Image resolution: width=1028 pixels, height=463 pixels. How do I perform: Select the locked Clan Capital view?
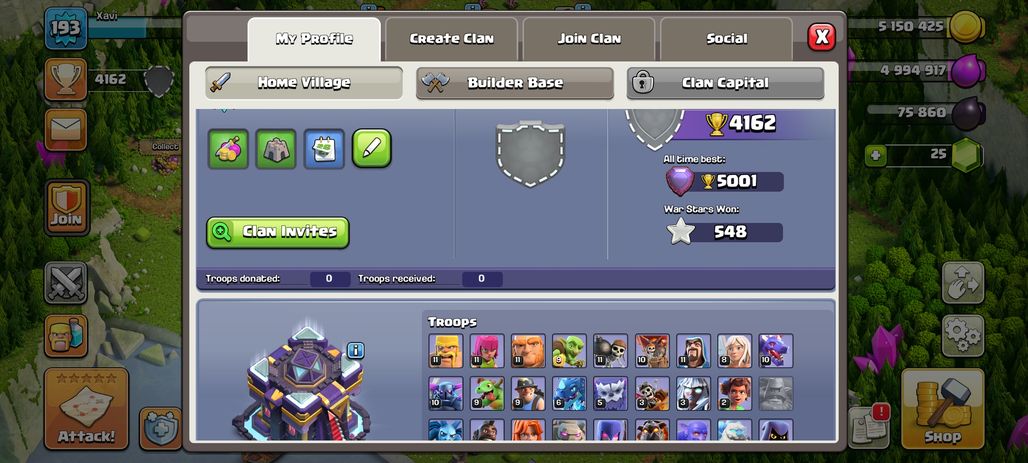(x=725, y=83)
